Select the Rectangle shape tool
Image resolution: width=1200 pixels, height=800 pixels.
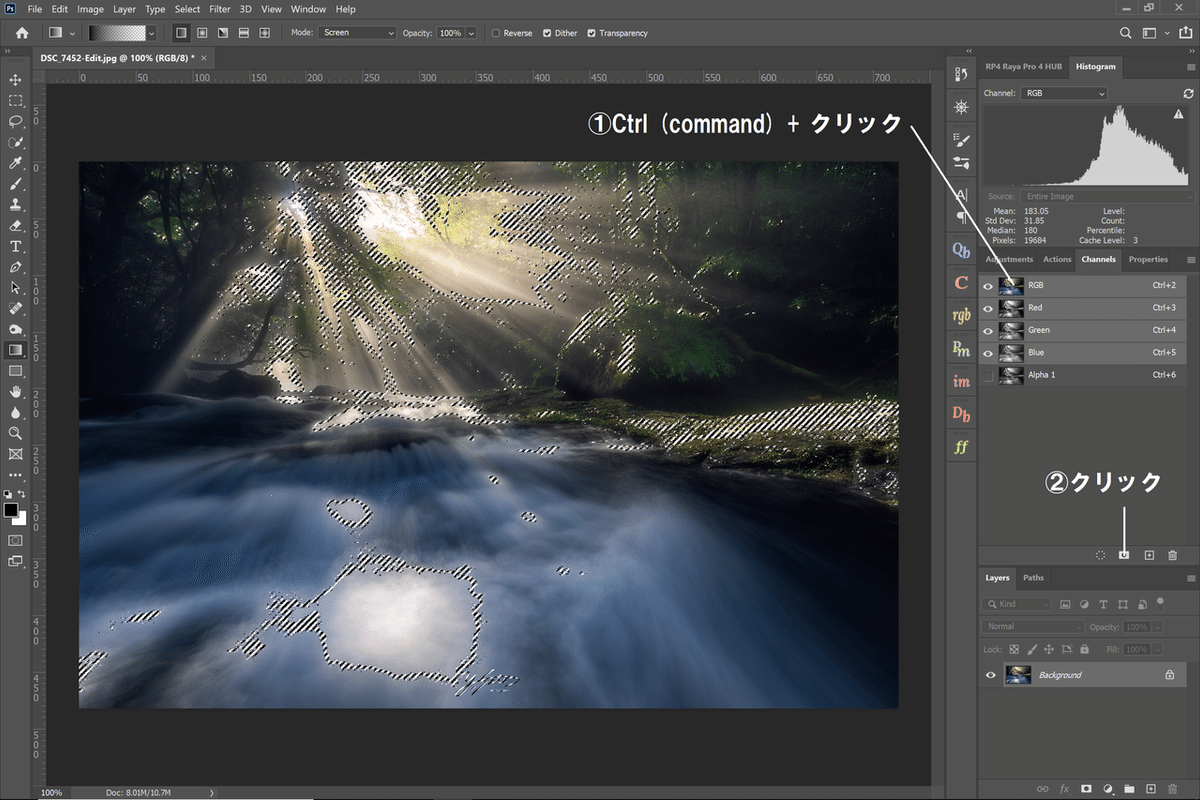click(x=15, y=371)
